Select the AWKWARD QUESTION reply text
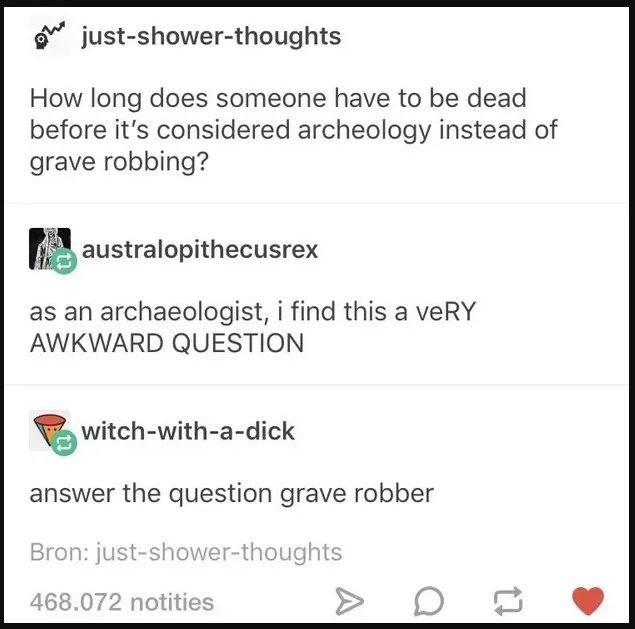Screen dimensions: 635x629 click(x=252, y=327)
